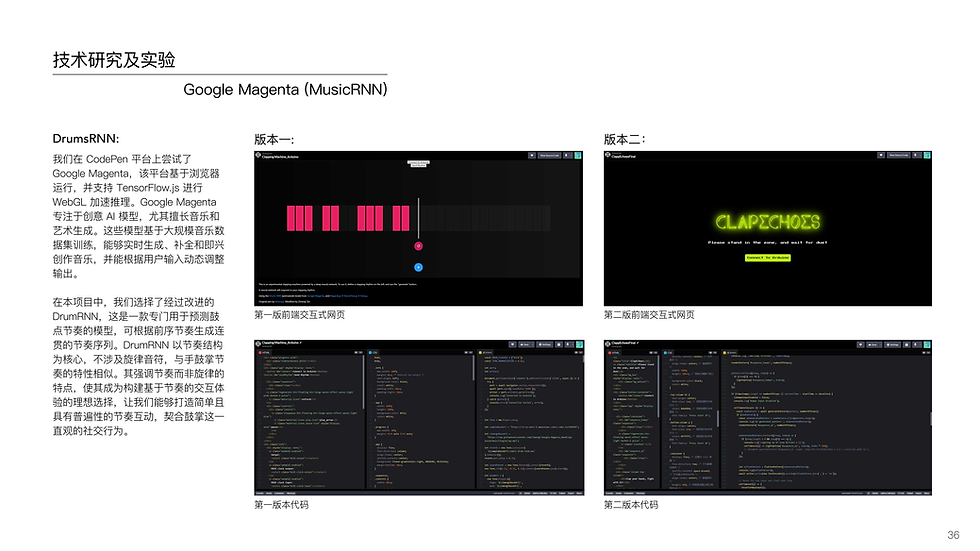Viewport: 980px width, 551px height.
Task: Click CSS panel scrollbar in first version code
Action: [473, 369]
